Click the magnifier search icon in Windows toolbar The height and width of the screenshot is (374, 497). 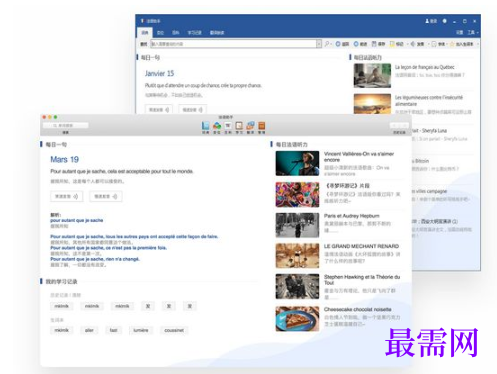[x=327, y=44]
